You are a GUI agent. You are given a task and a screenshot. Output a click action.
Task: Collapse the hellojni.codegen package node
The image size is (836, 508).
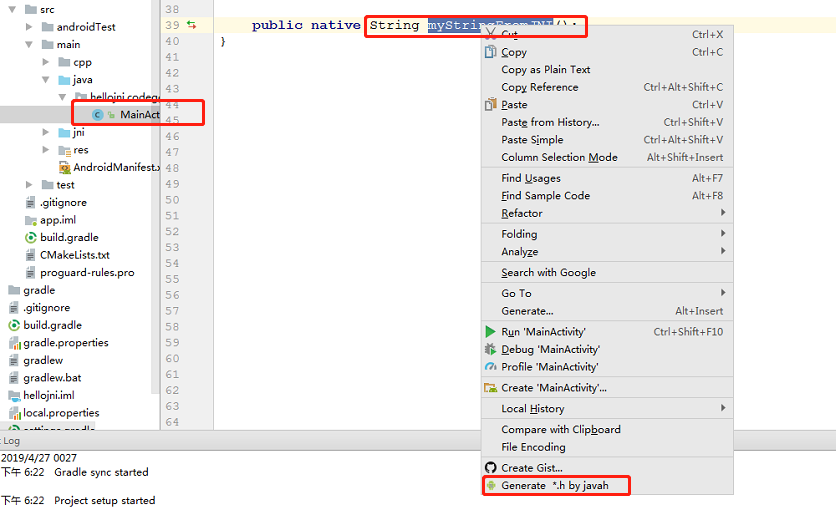click(63, 97)
